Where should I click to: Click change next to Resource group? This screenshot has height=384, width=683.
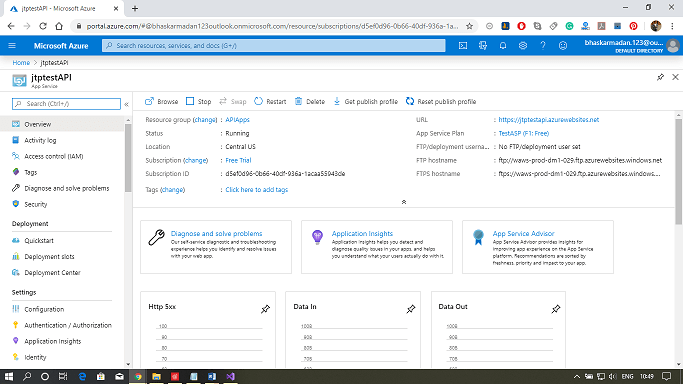pyautogui.click(x=205, y=120)
